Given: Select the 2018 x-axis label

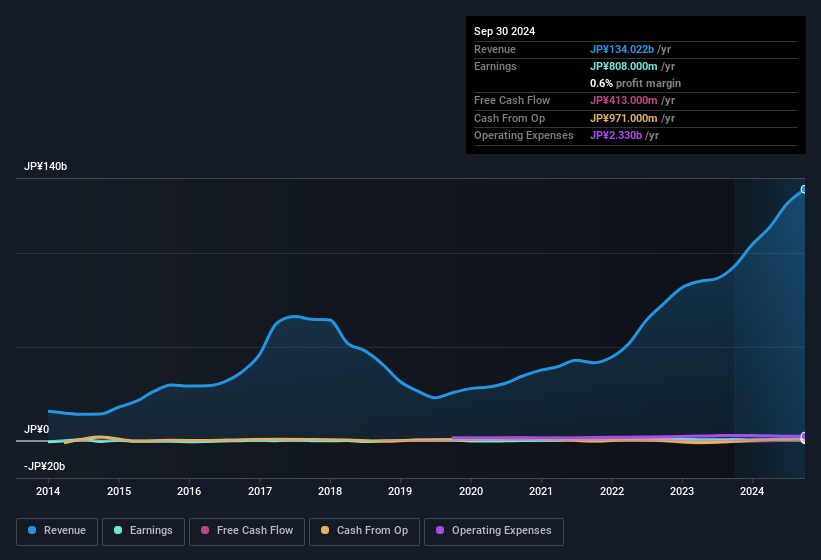Looking at the screenshot, I should (x=330, y=491).
